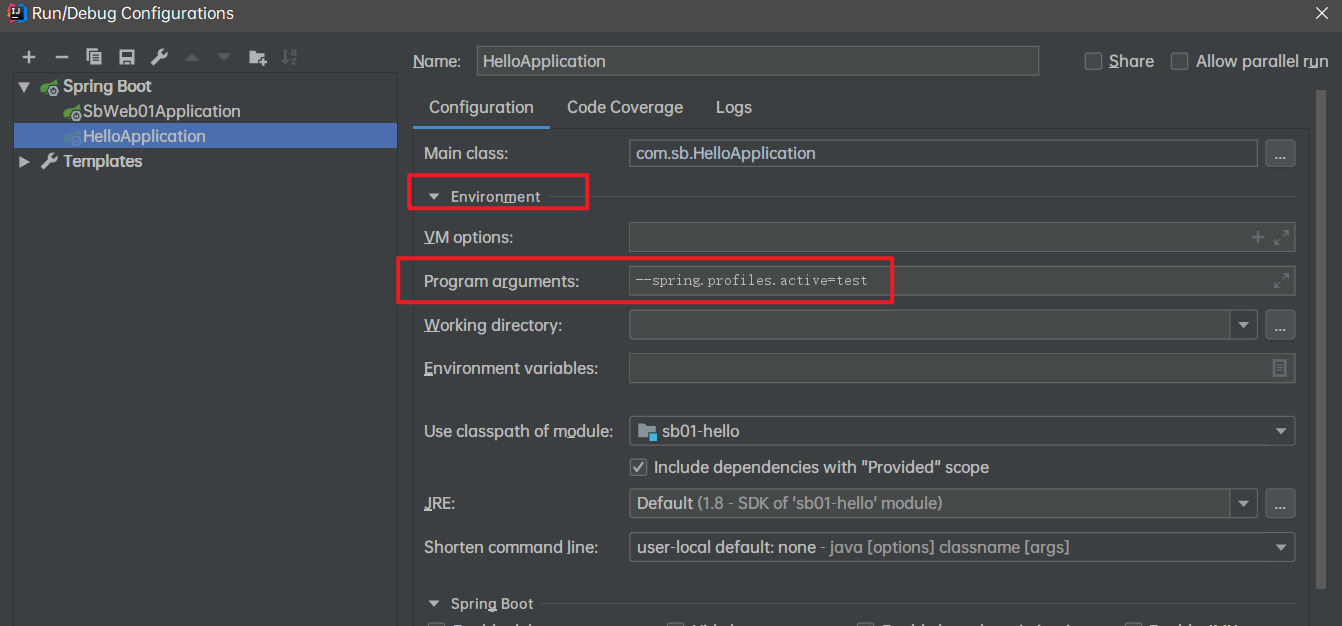Copy the configuration using the duplicate icon
Image resolution: width=1342 pixels, height=626 pixels.
[94, 57]
